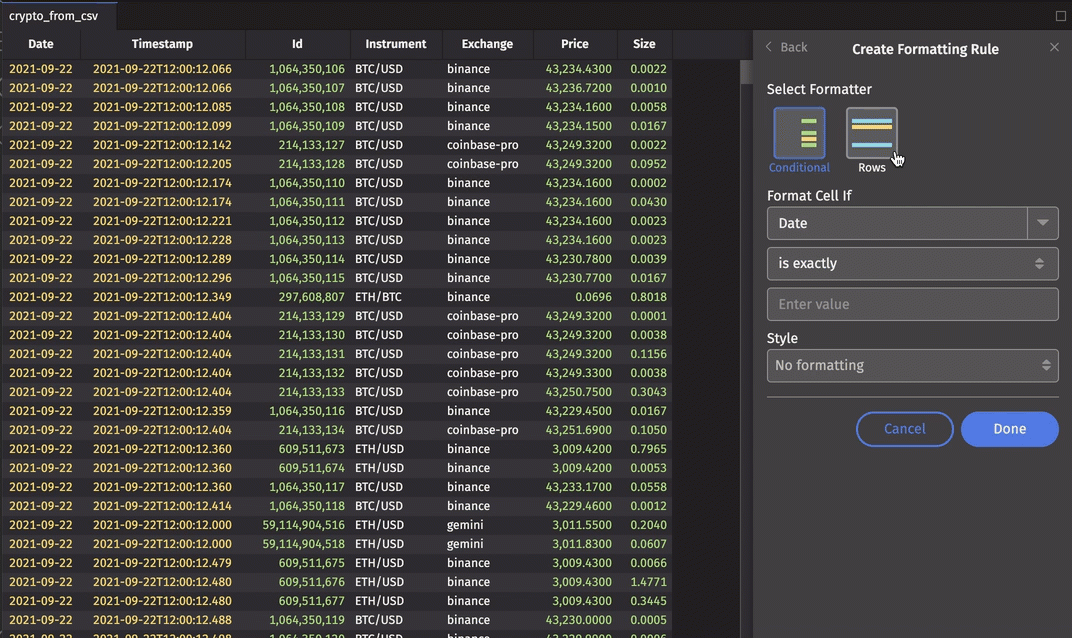Image resolution: width=1072 pixels, height=638 pixels.
Task: Click the Size column header
Action: [644, 44]
